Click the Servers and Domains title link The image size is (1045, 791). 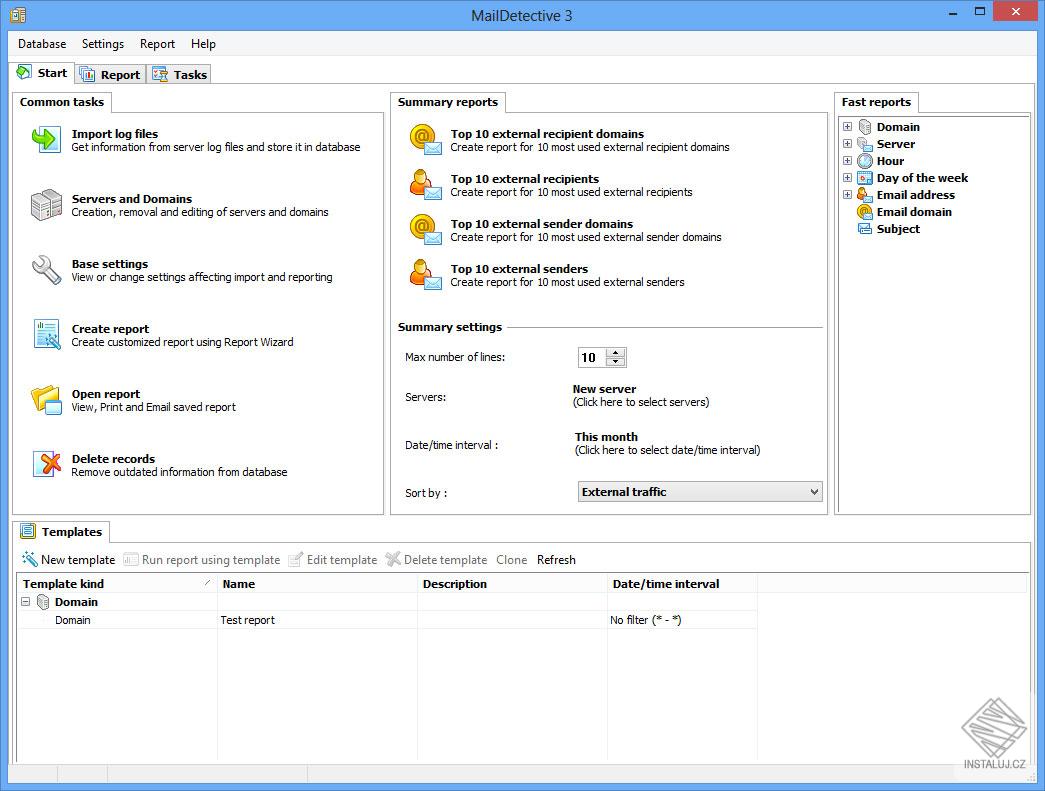(131, 199)
